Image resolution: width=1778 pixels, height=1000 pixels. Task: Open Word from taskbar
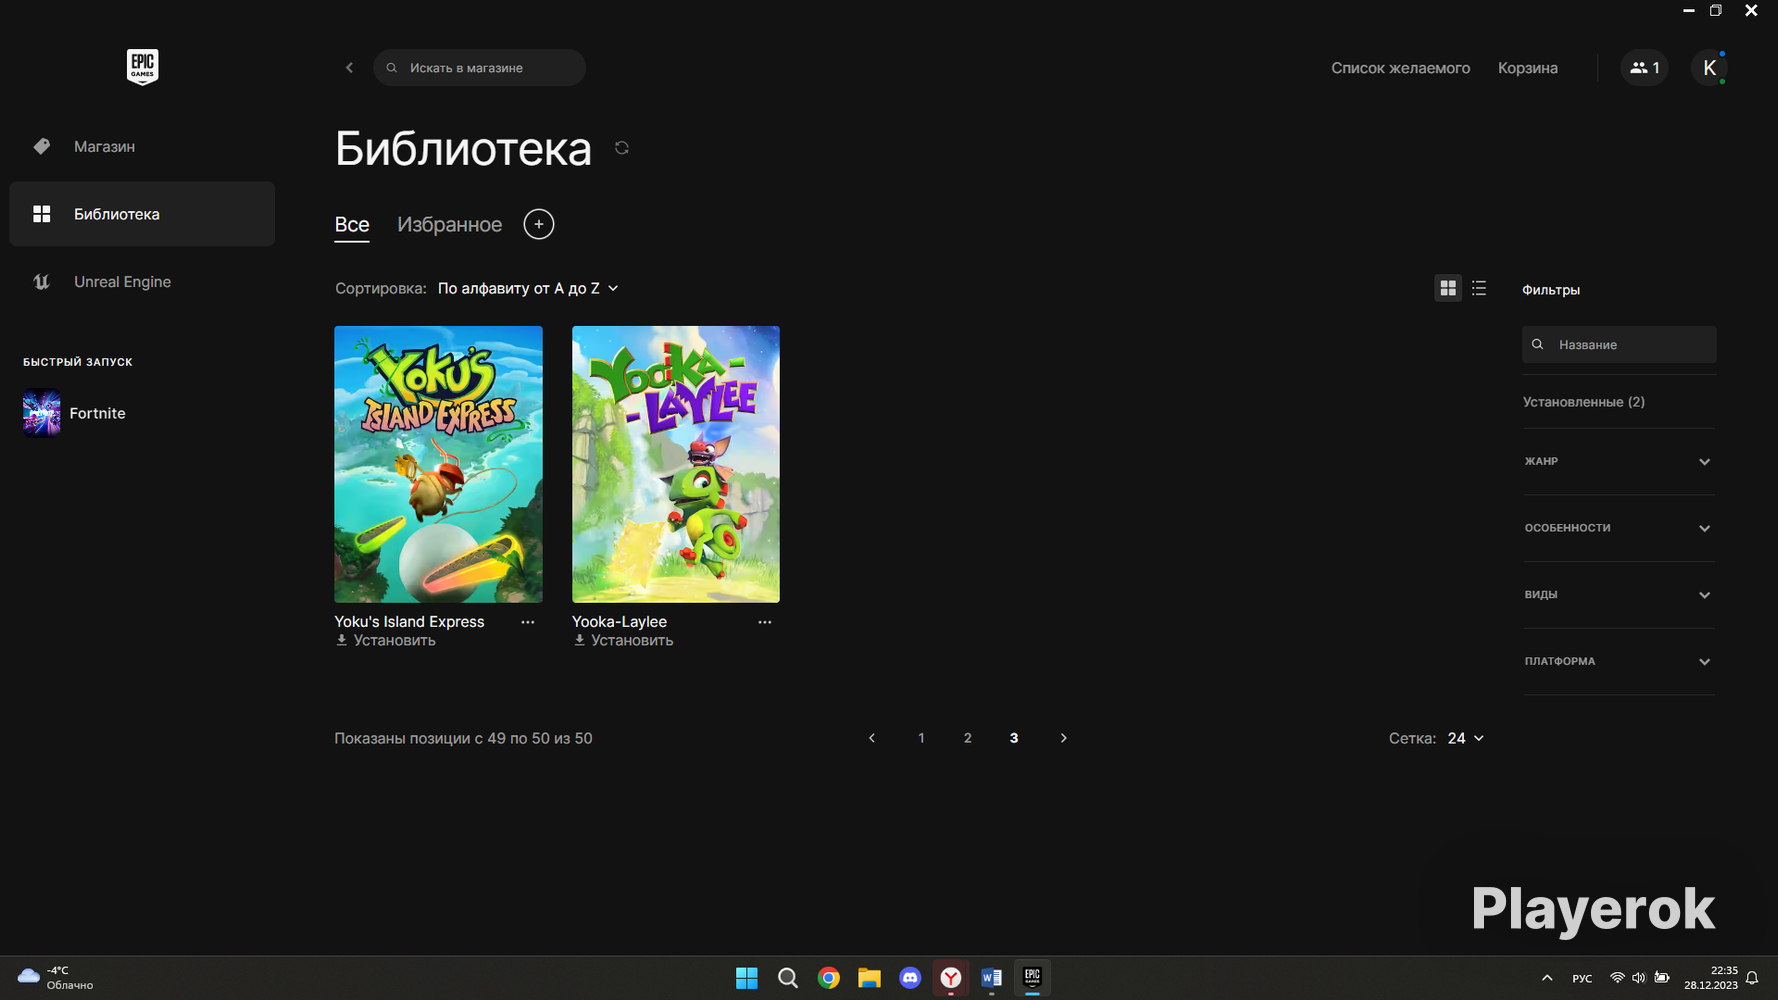[x=992, y=978]
